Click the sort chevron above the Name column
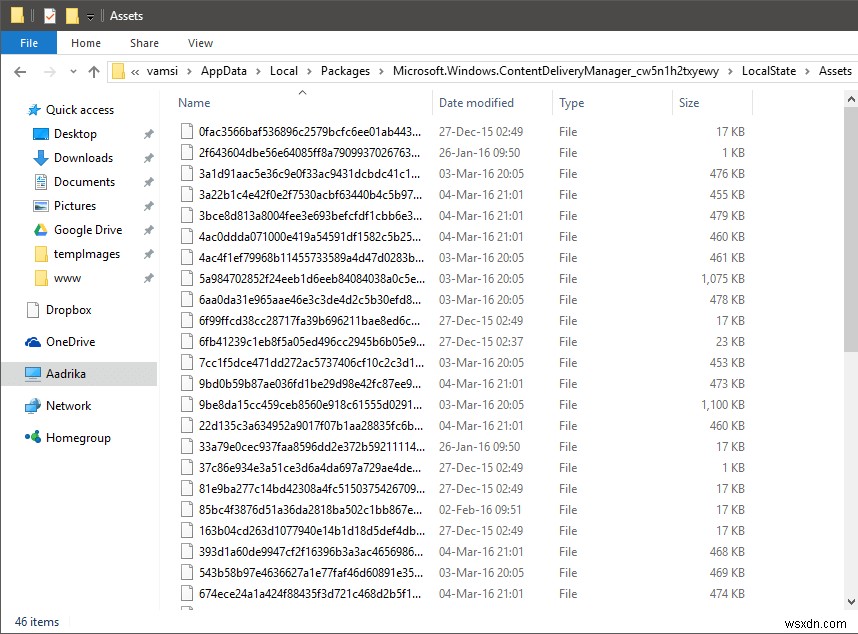 point(302,92)
